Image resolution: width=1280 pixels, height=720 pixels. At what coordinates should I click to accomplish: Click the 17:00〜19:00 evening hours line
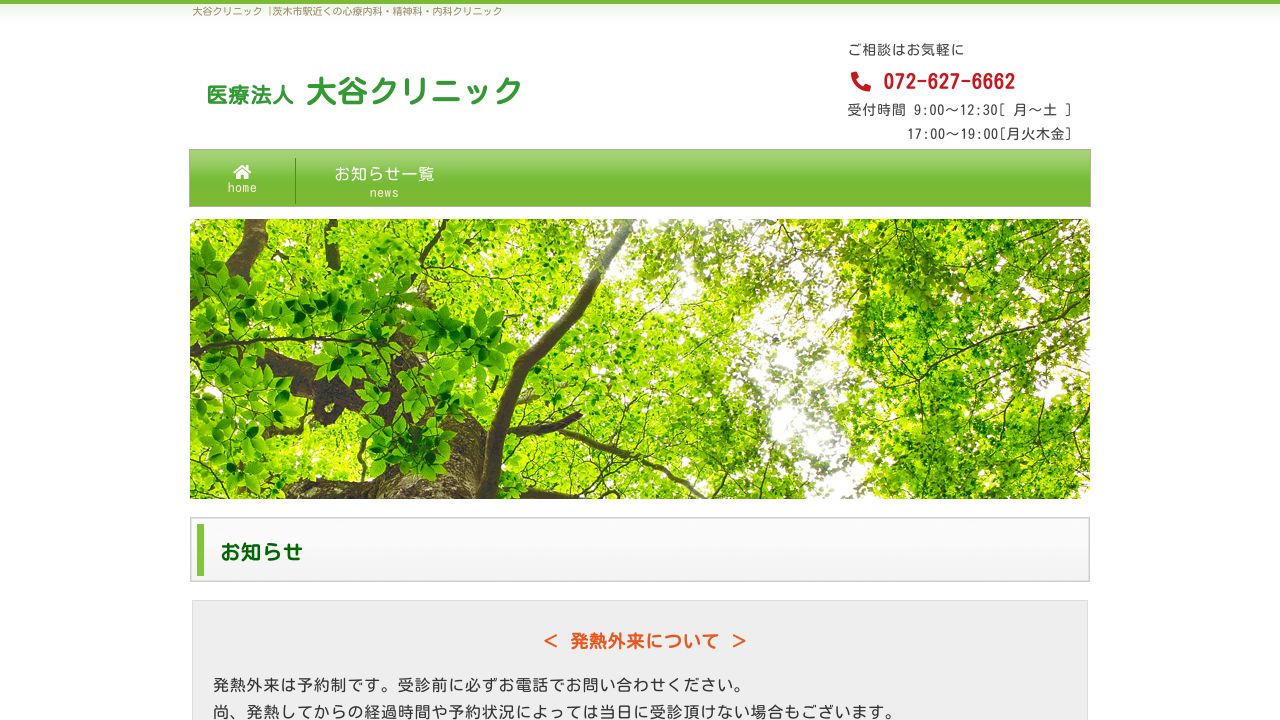[988, 134]
